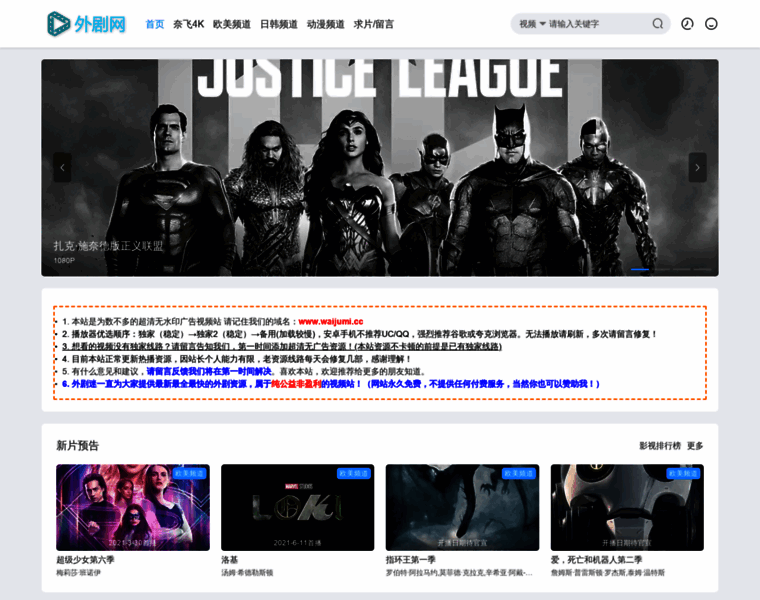Open the 洛基 Loki poster thumbnail

298,507
